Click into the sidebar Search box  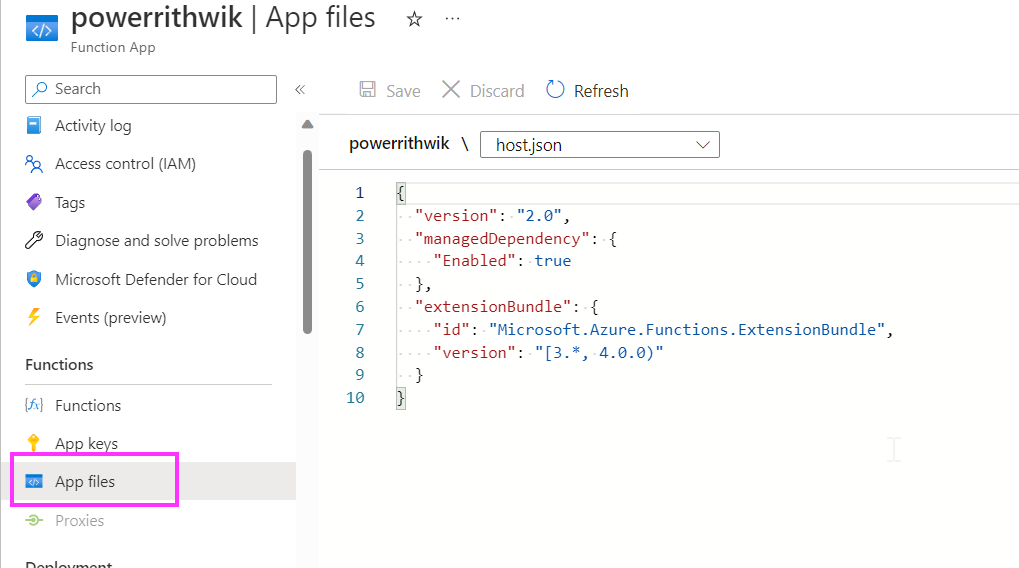[x=151, y=89]
